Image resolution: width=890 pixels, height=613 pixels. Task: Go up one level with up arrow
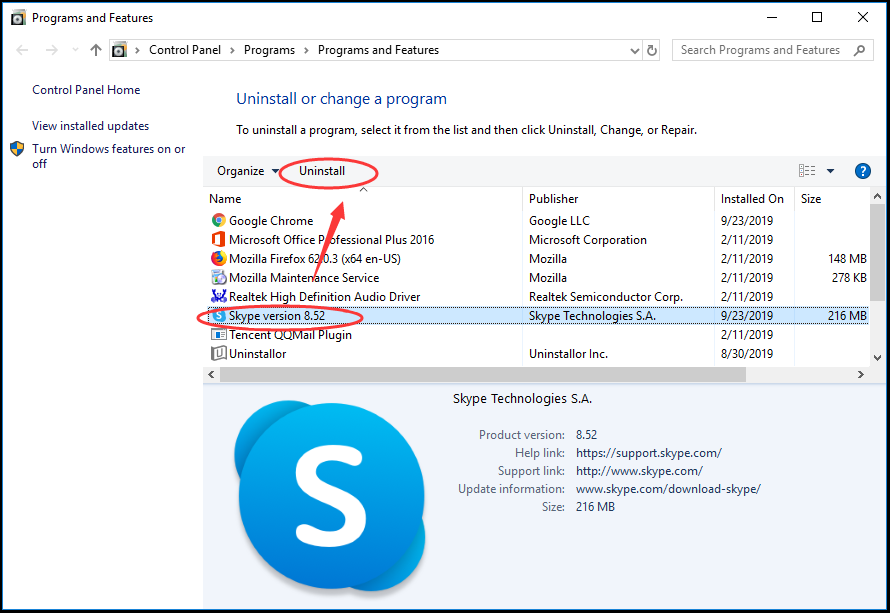coord(96,50)
